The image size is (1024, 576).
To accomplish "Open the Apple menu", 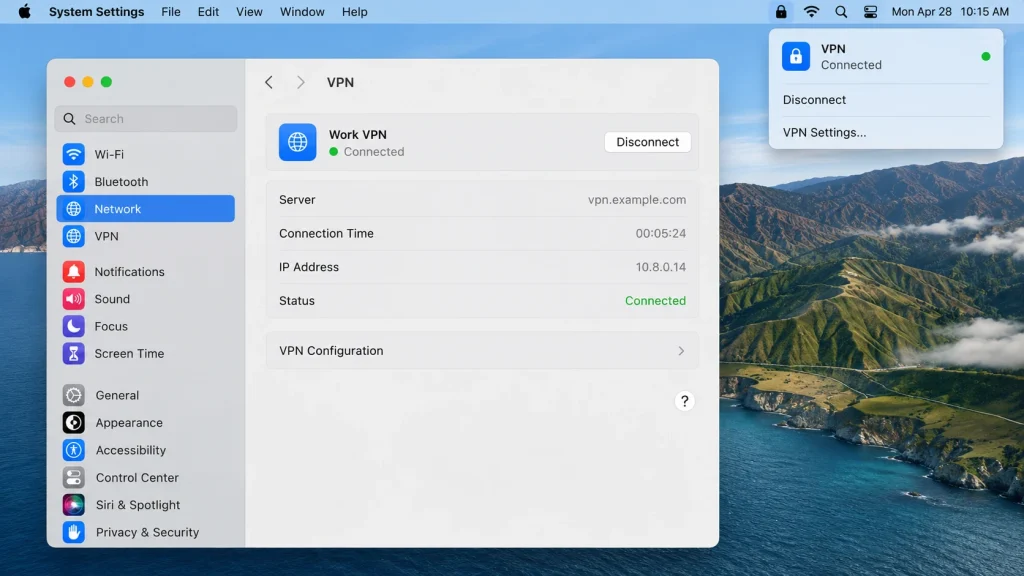I will 25,12.
